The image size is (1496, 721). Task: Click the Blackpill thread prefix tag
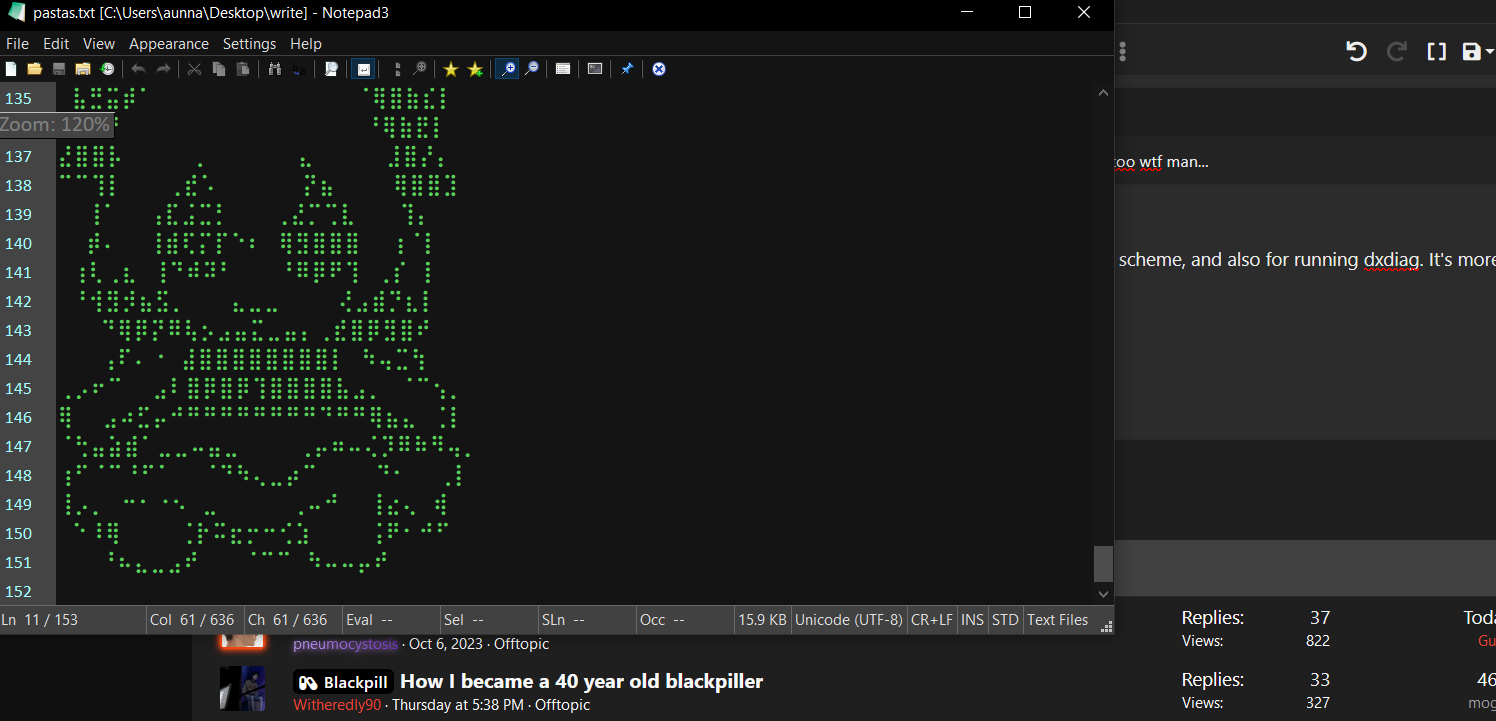[343, 683]
